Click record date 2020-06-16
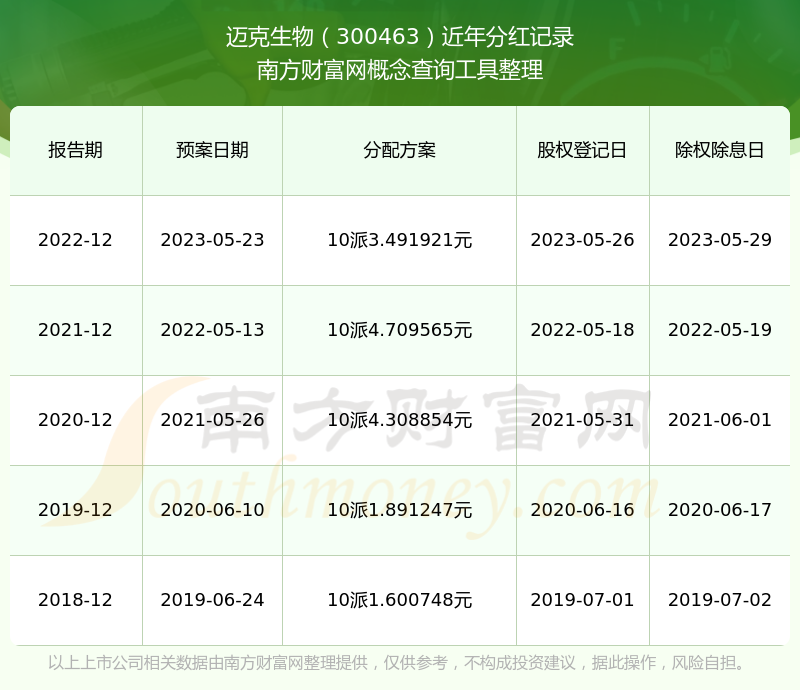 tap(582, 510)
